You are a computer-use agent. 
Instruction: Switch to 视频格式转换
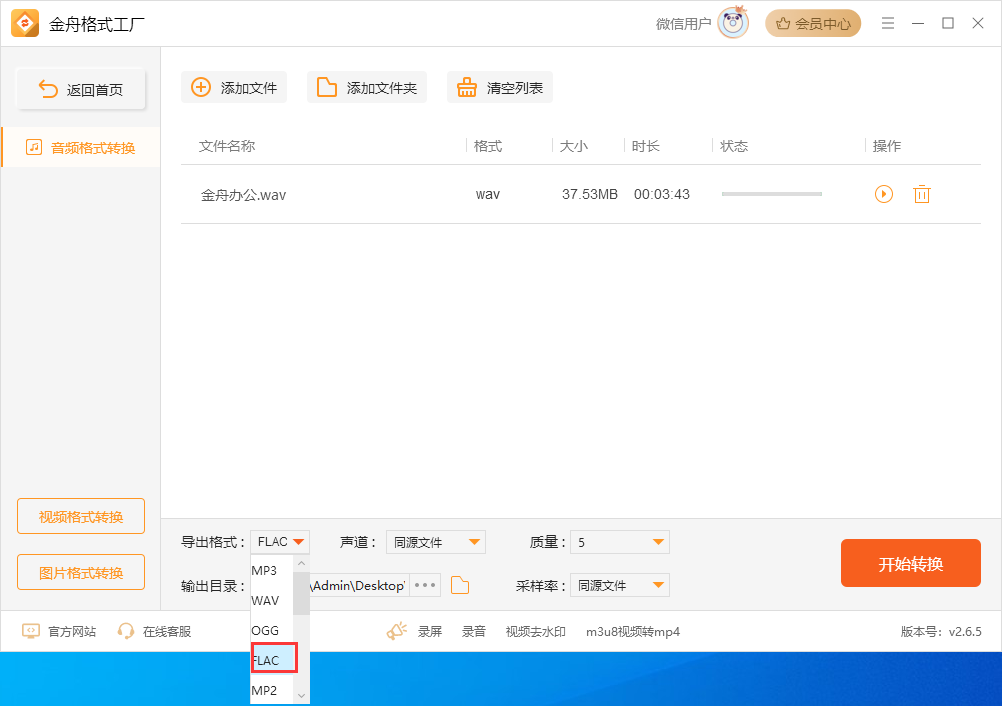coord(81,516)
